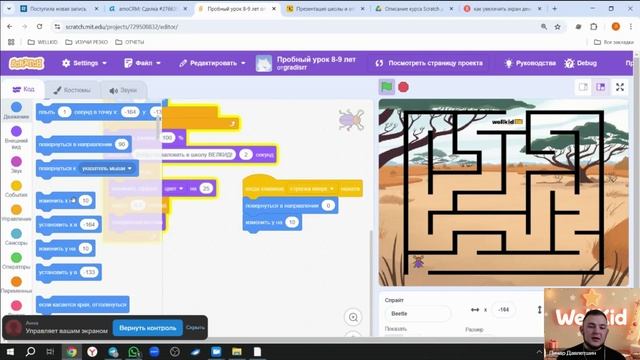Click Скрыть in screen control bar
This screenshot has width=640, height=360.
tap(195, 327)
